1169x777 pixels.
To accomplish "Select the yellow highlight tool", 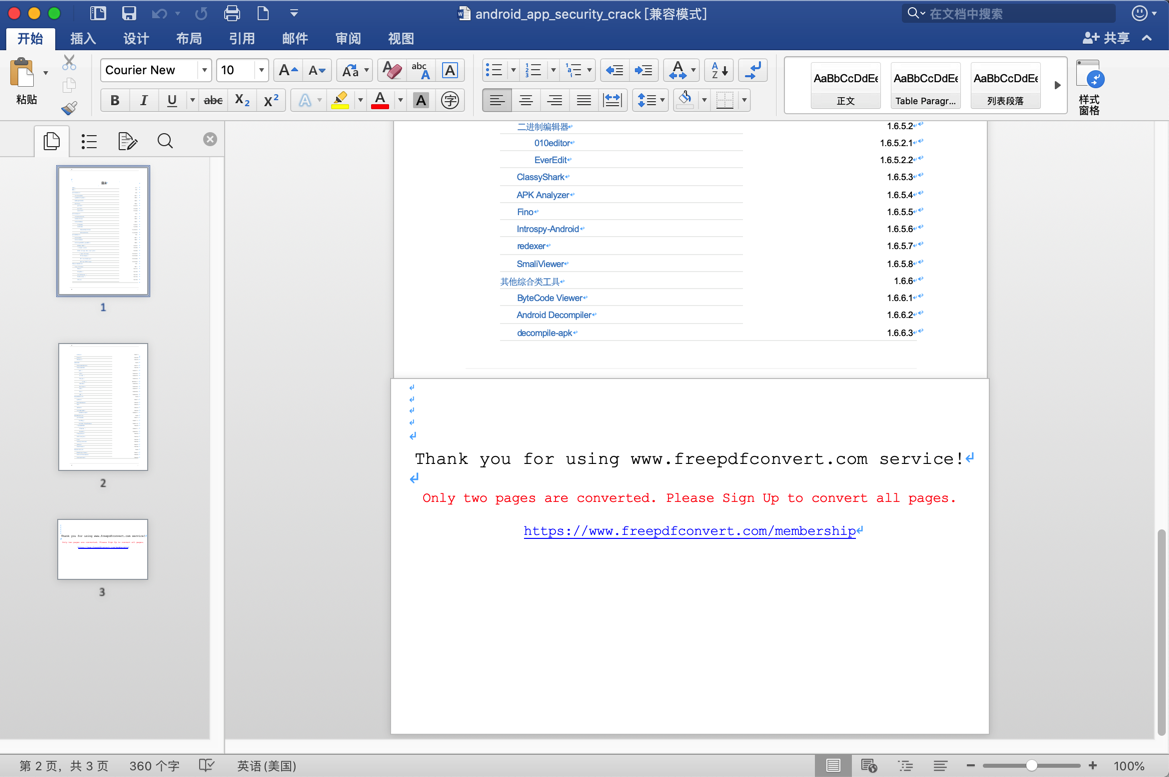I will 340,100.
